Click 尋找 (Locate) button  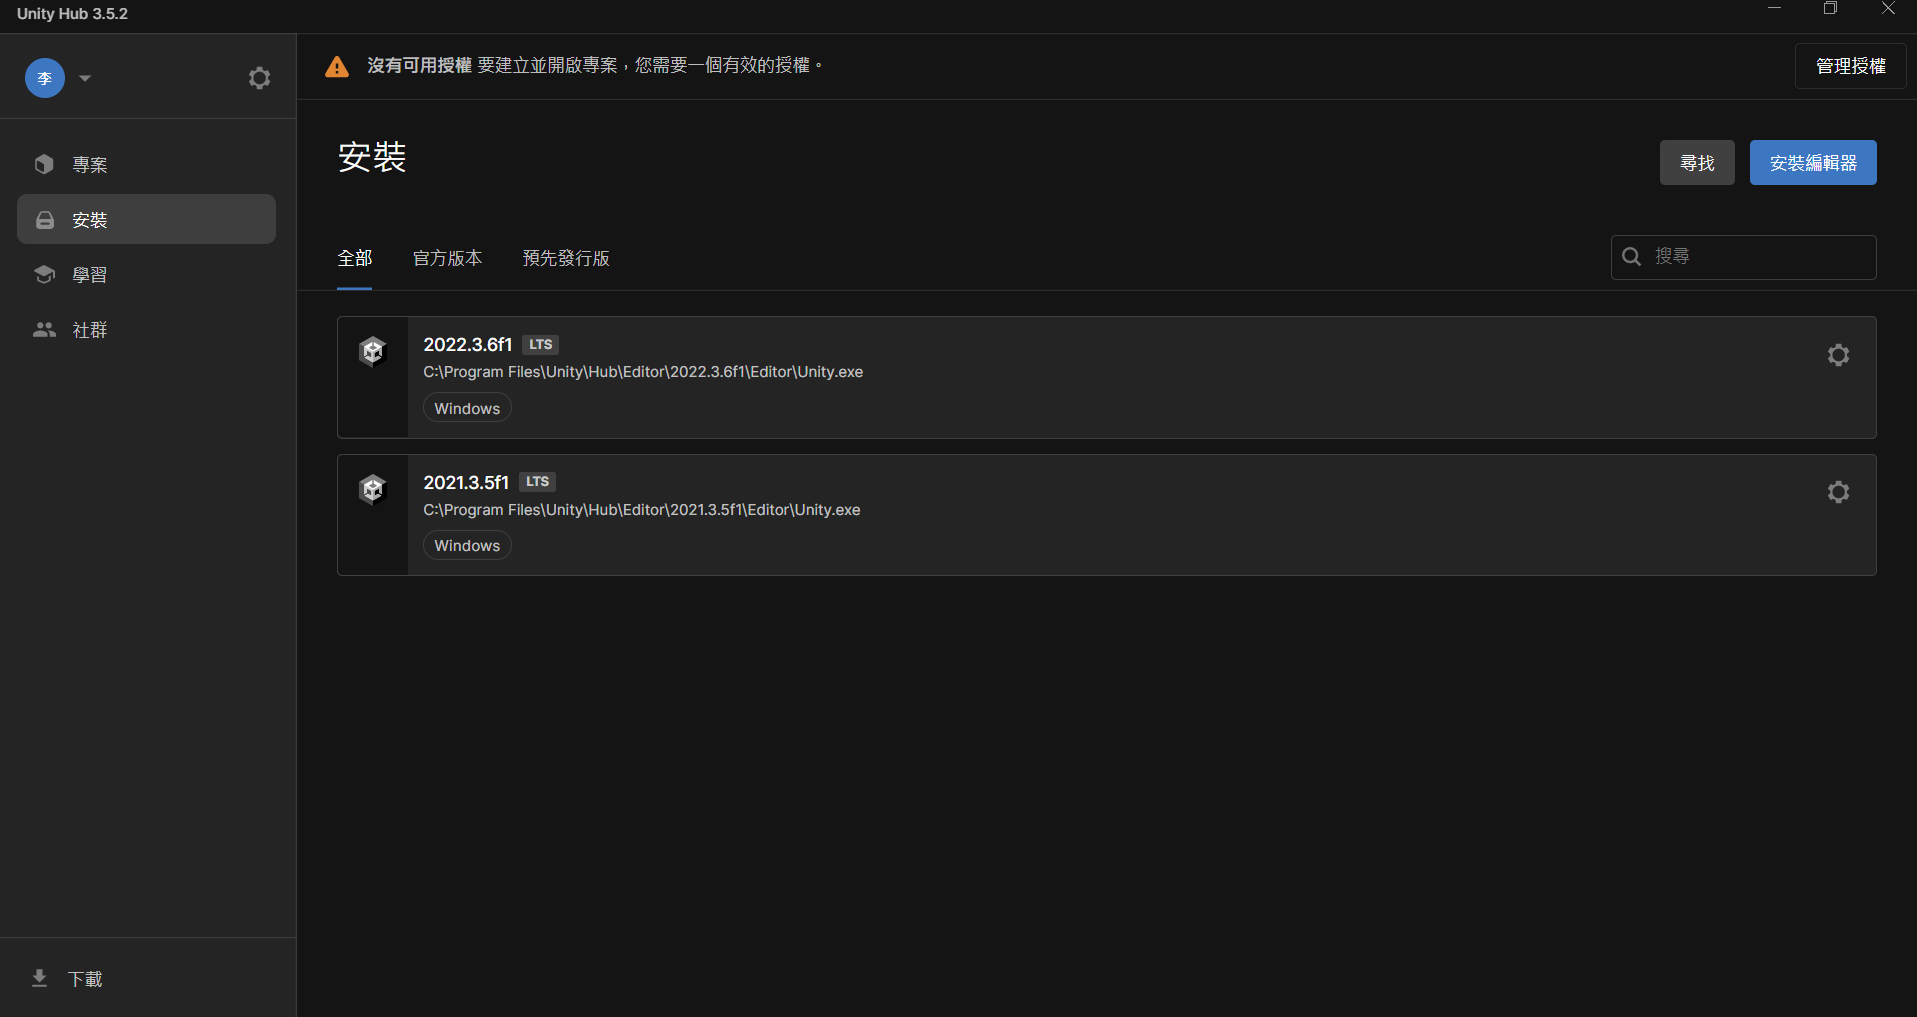1697,163
